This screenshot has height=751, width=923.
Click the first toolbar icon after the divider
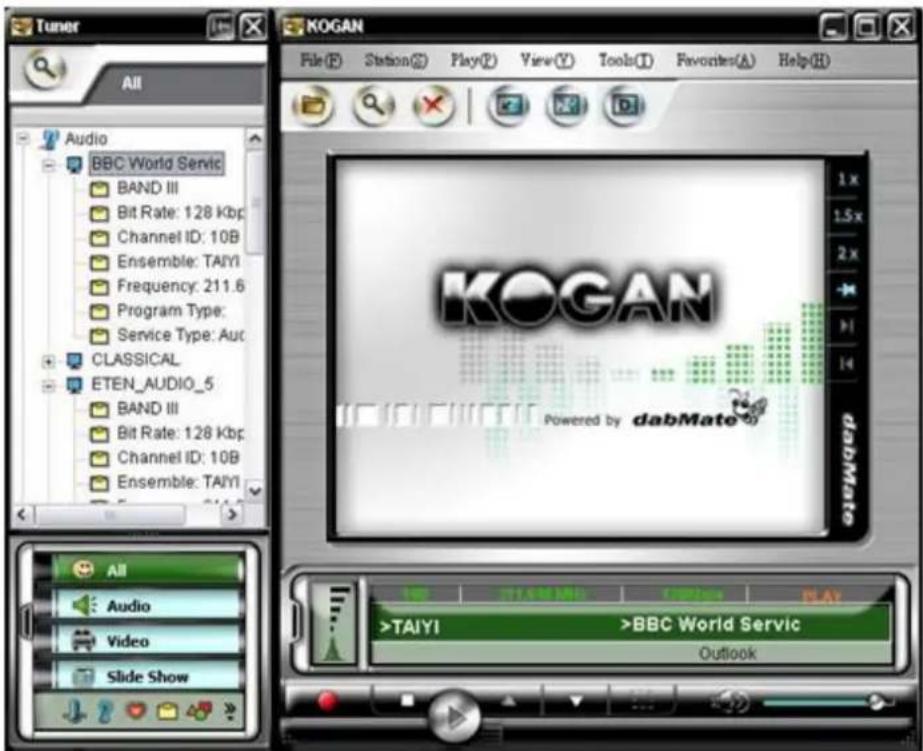tap(507, 106)
